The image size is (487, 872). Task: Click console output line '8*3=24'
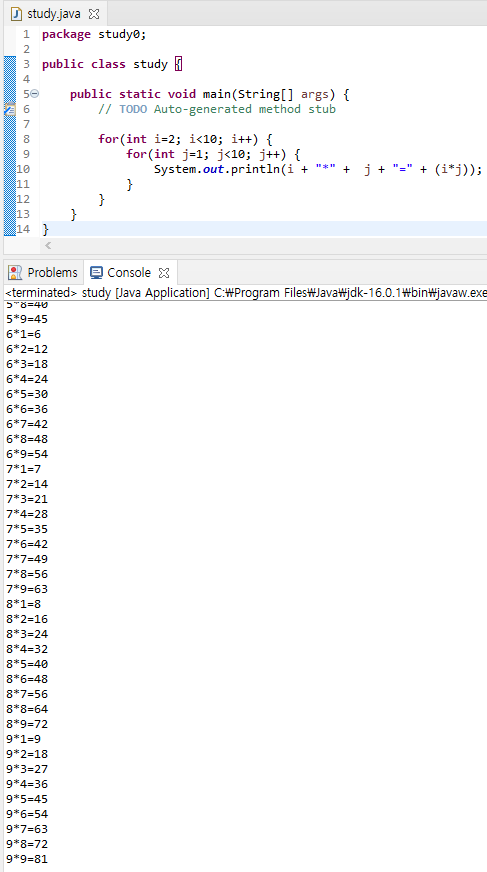tap(27, 635)
